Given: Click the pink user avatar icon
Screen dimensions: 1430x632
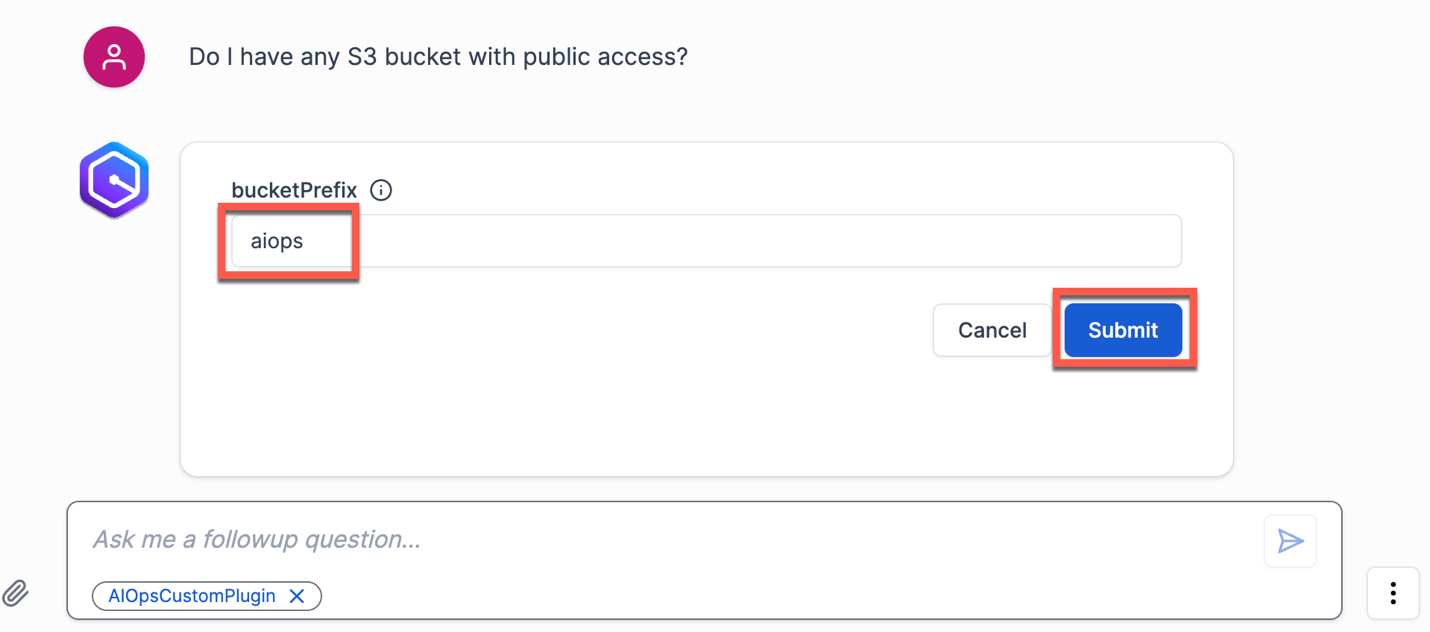Looking at the screenshot, I should (x=113, y=56).
